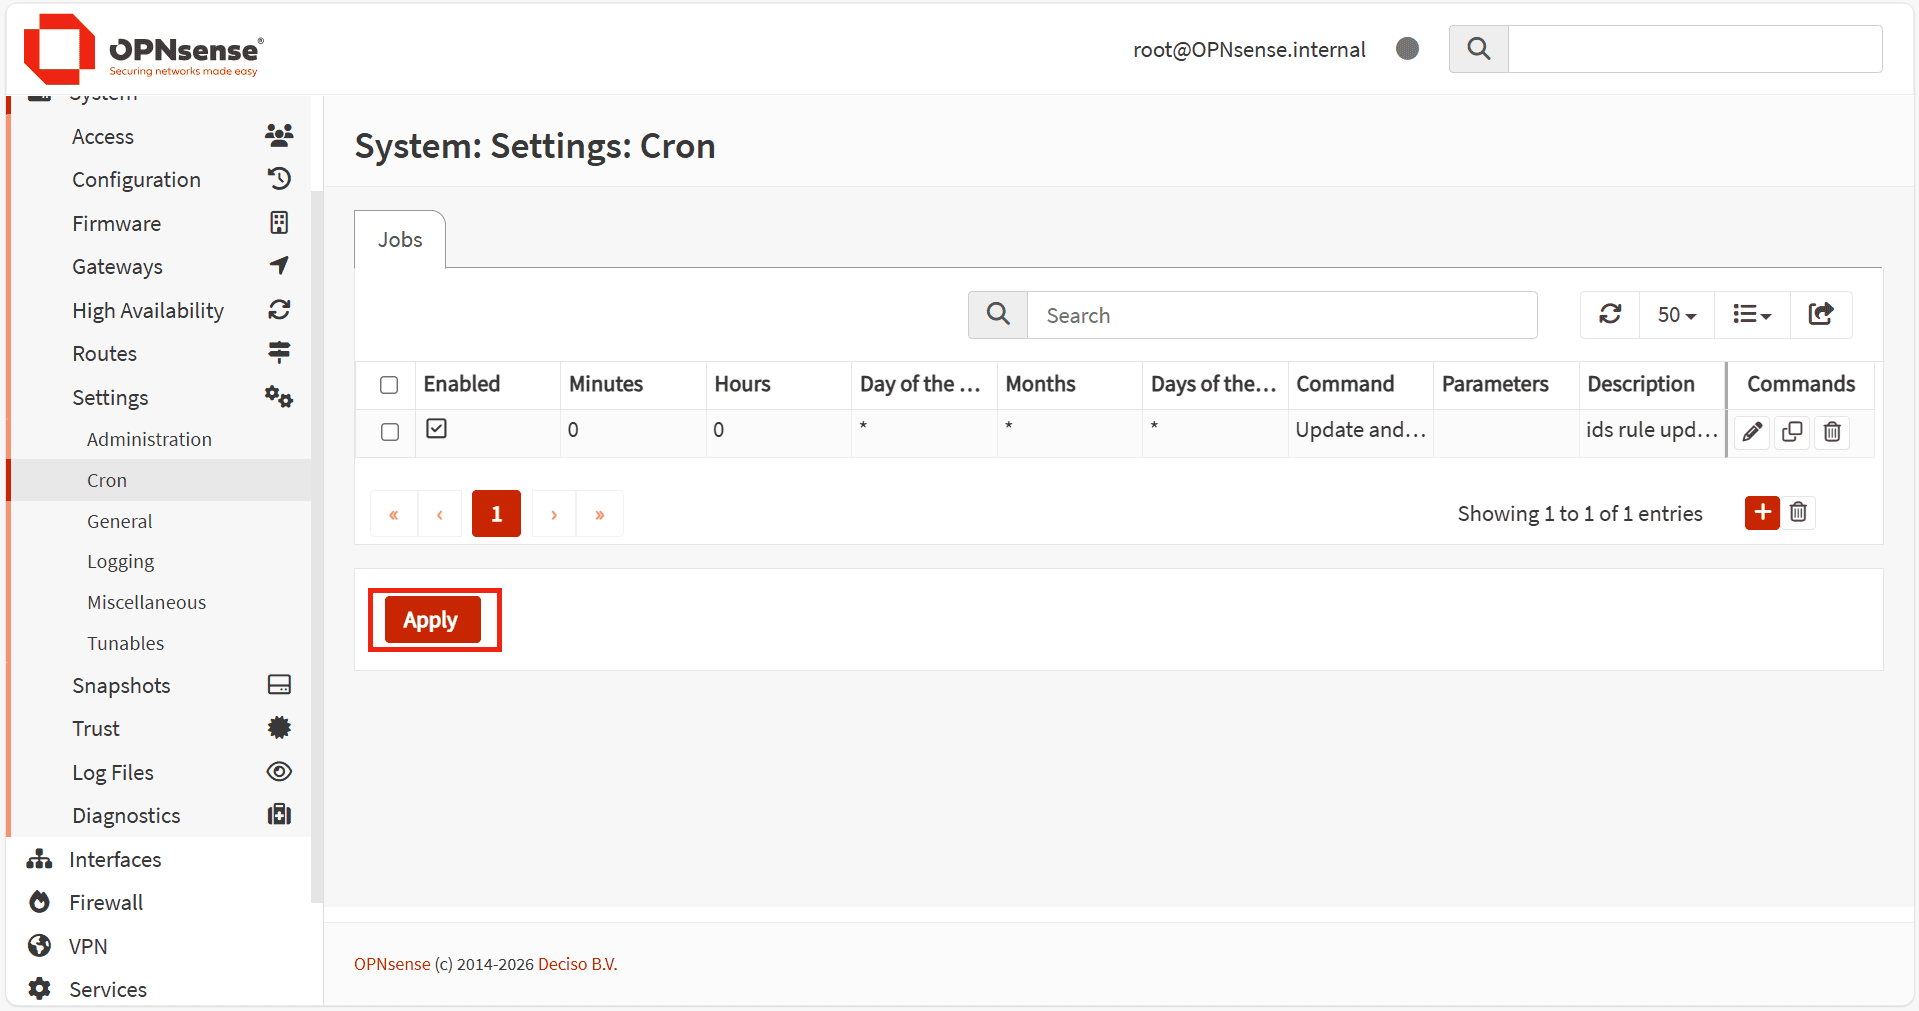Refresh the jobs table
The height and width of the screenshot is (1011, 1919).
coord(1610,315)
